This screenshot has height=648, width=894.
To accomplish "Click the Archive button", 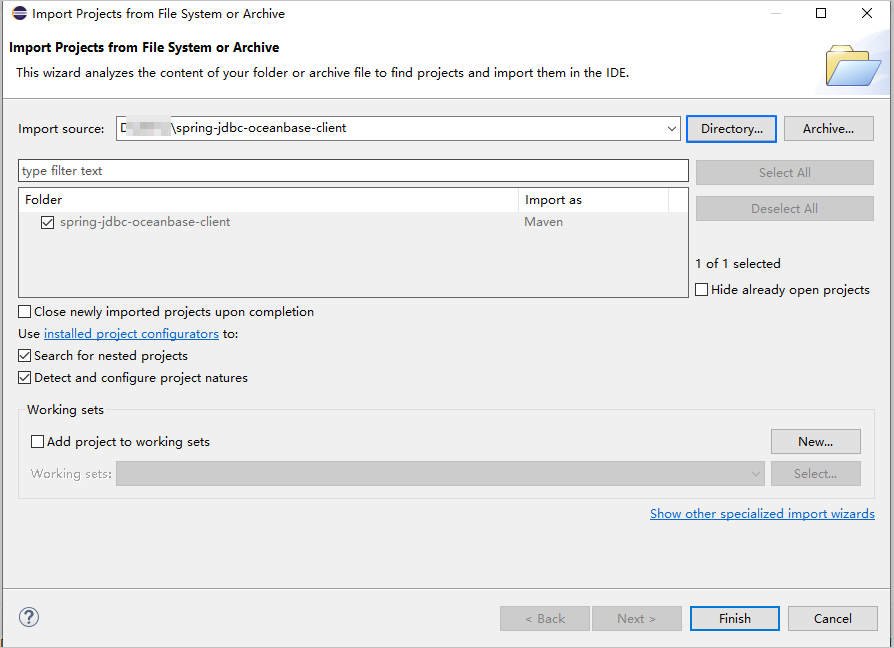I will (x=828, y=129).
